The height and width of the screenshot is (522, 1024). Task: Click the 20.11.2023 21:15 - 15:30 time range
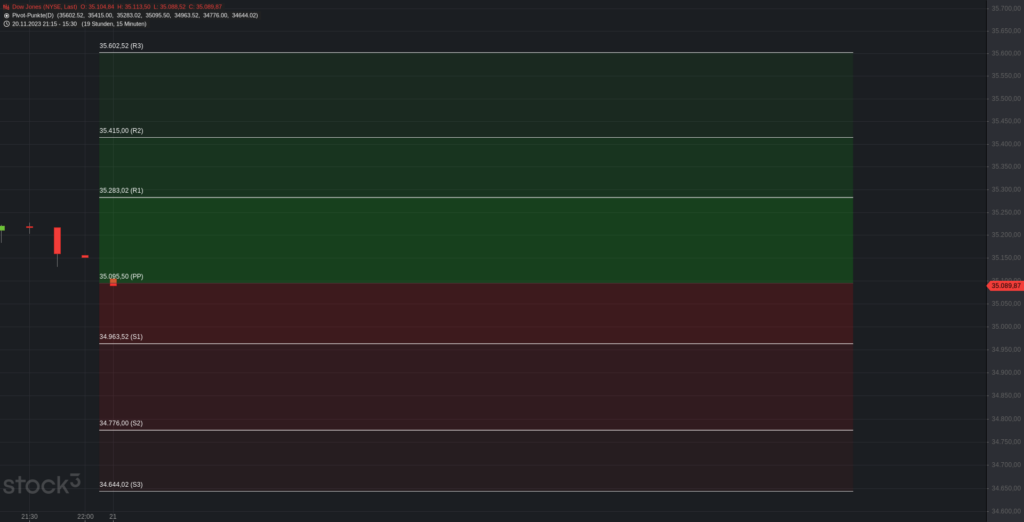44,24
